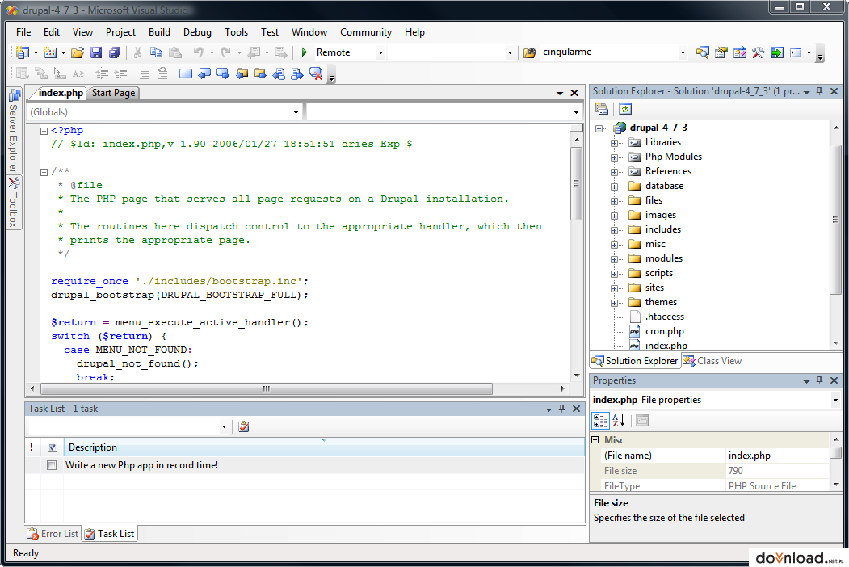Click the Open File folder icon
The image size is (849, 567).
pos(77,53)
